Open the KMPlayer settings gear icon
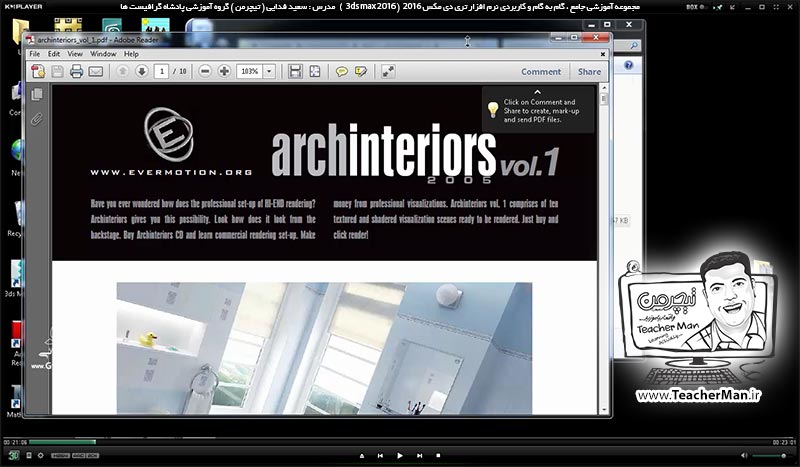 tap(41, 455)
